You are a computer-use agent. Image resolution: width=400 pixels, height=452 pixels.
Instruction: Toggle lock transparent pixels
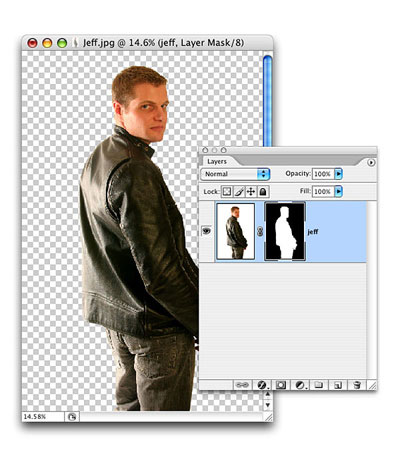[x=227, y=192]
